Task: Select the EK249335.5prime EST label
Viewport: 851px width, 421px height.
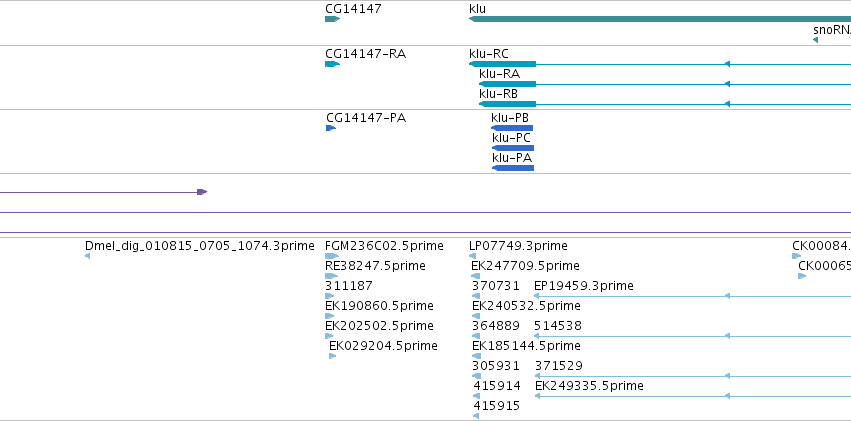Action: point(589,386)
